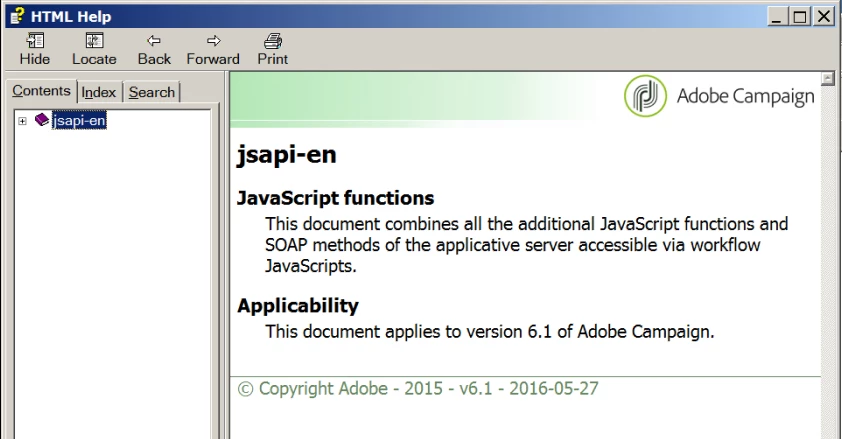
Task: Click the 'applies to version 6.1' sentence
Action: tap(490, 332)
